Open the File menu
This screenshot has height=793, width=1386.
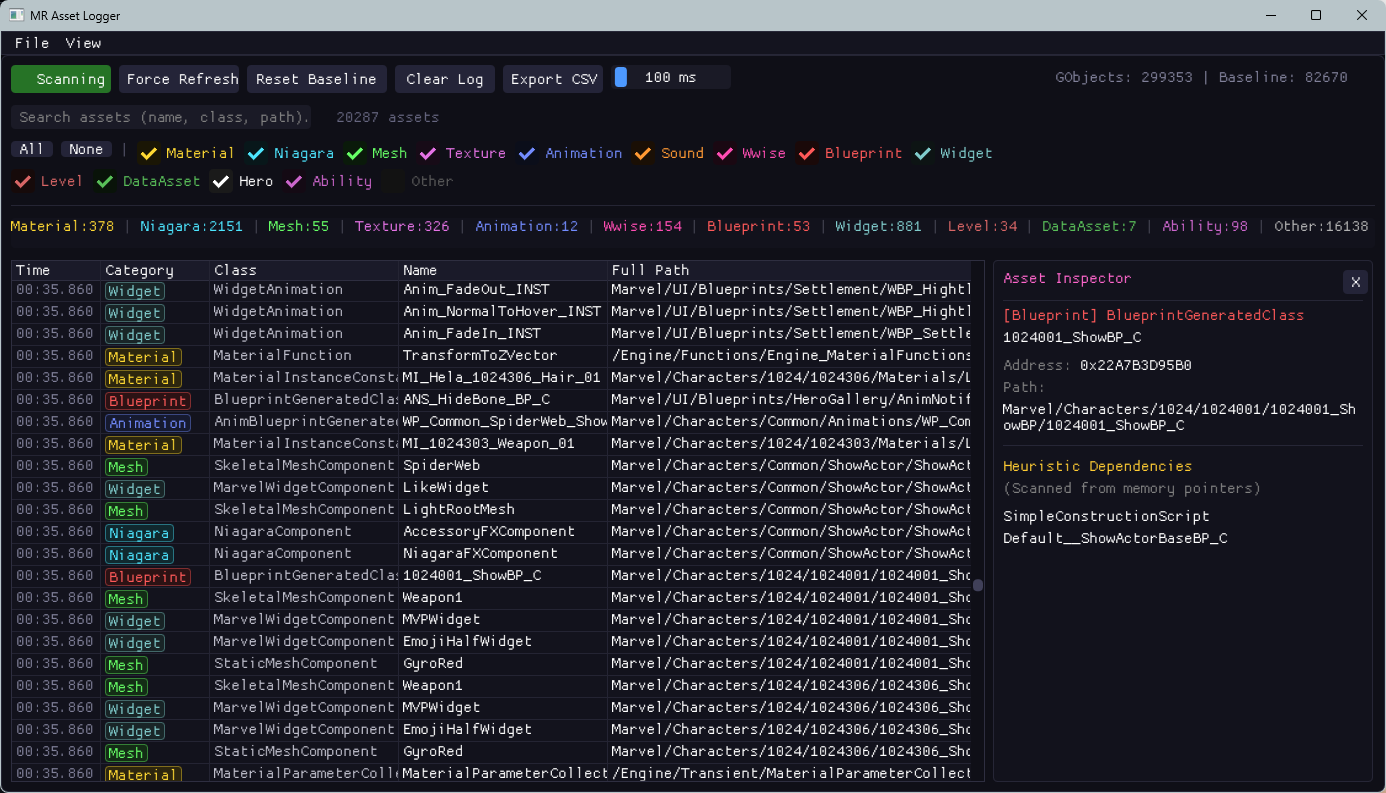pos(32,43)
